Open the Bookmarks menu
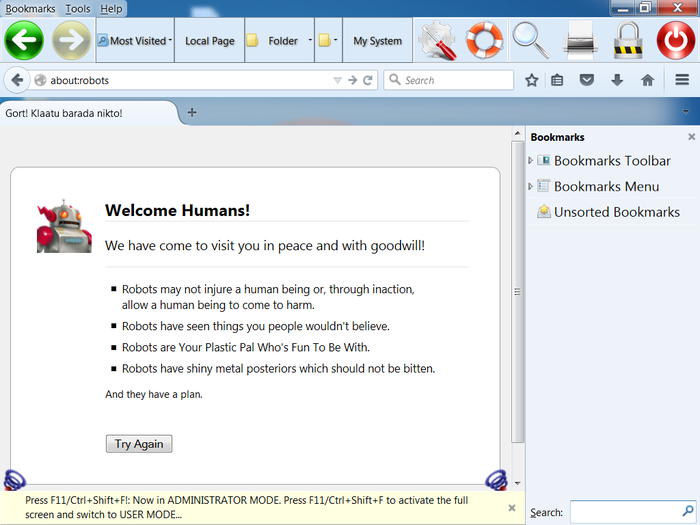Image resolution: width=700 pixels, height=525 pixels. point(30,8)
